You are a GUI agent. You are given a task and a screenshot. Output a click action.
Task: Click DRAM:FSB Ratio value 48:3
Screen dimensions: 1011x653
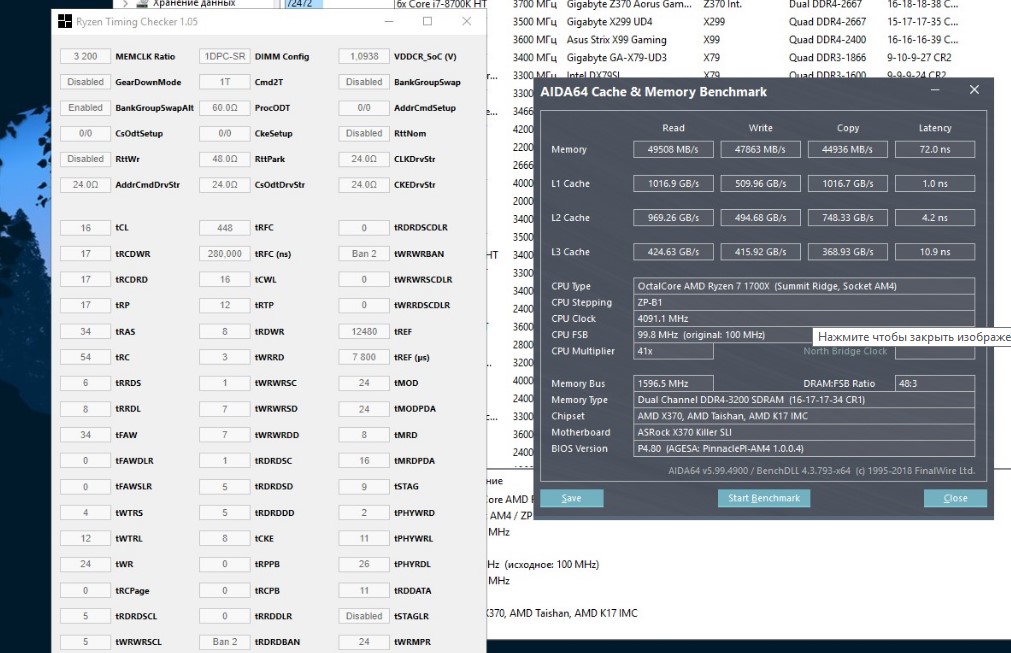(x=935, y=383)
